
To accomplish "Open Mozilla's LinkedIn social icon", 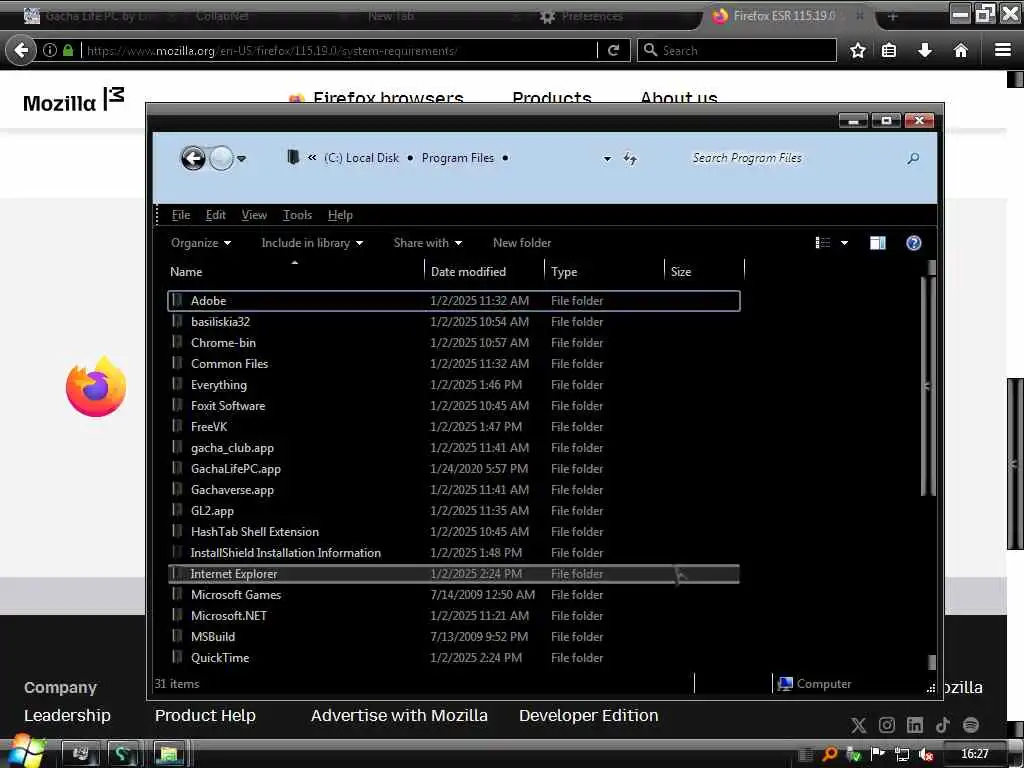I will (915, 725).
